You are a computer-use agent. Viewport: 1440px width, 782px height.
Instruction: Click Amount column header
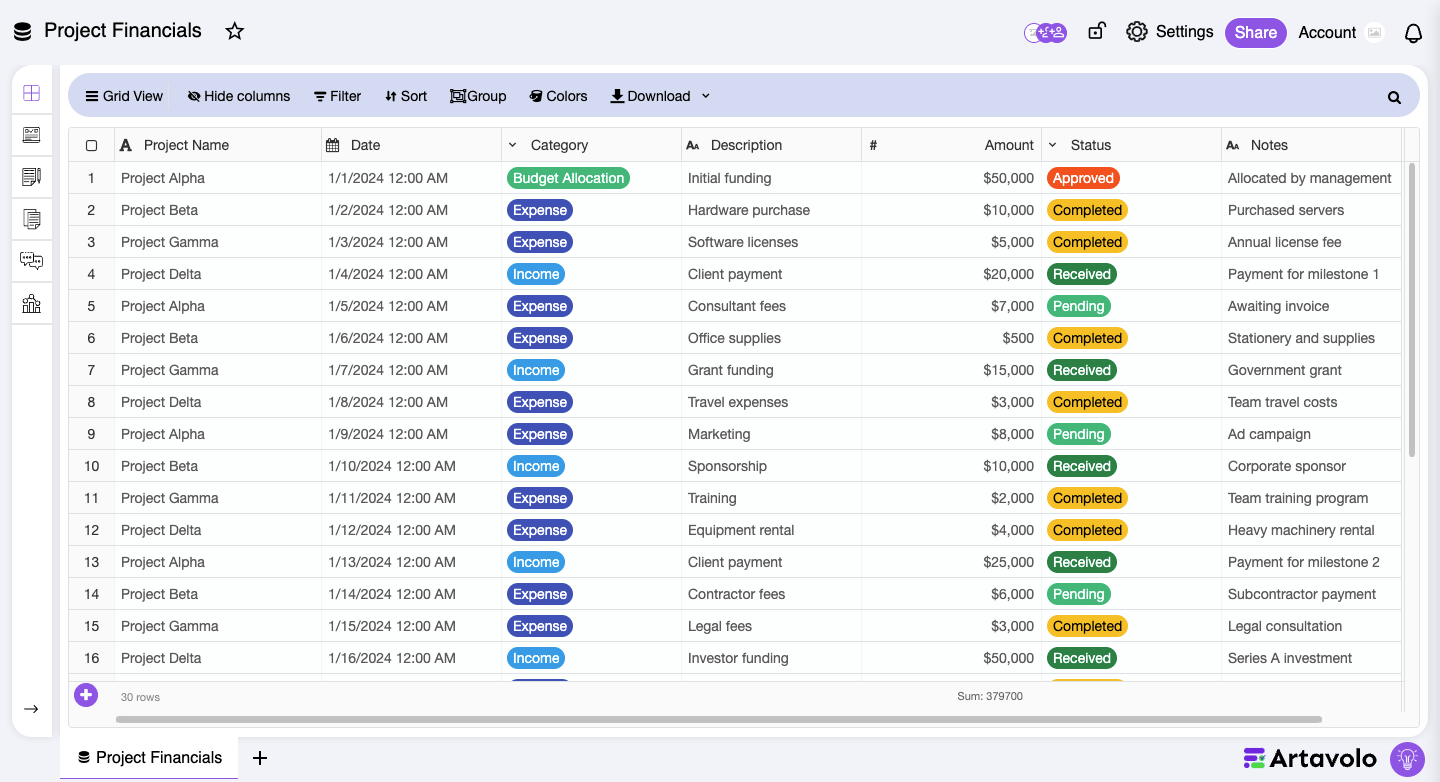click(951, 145)
